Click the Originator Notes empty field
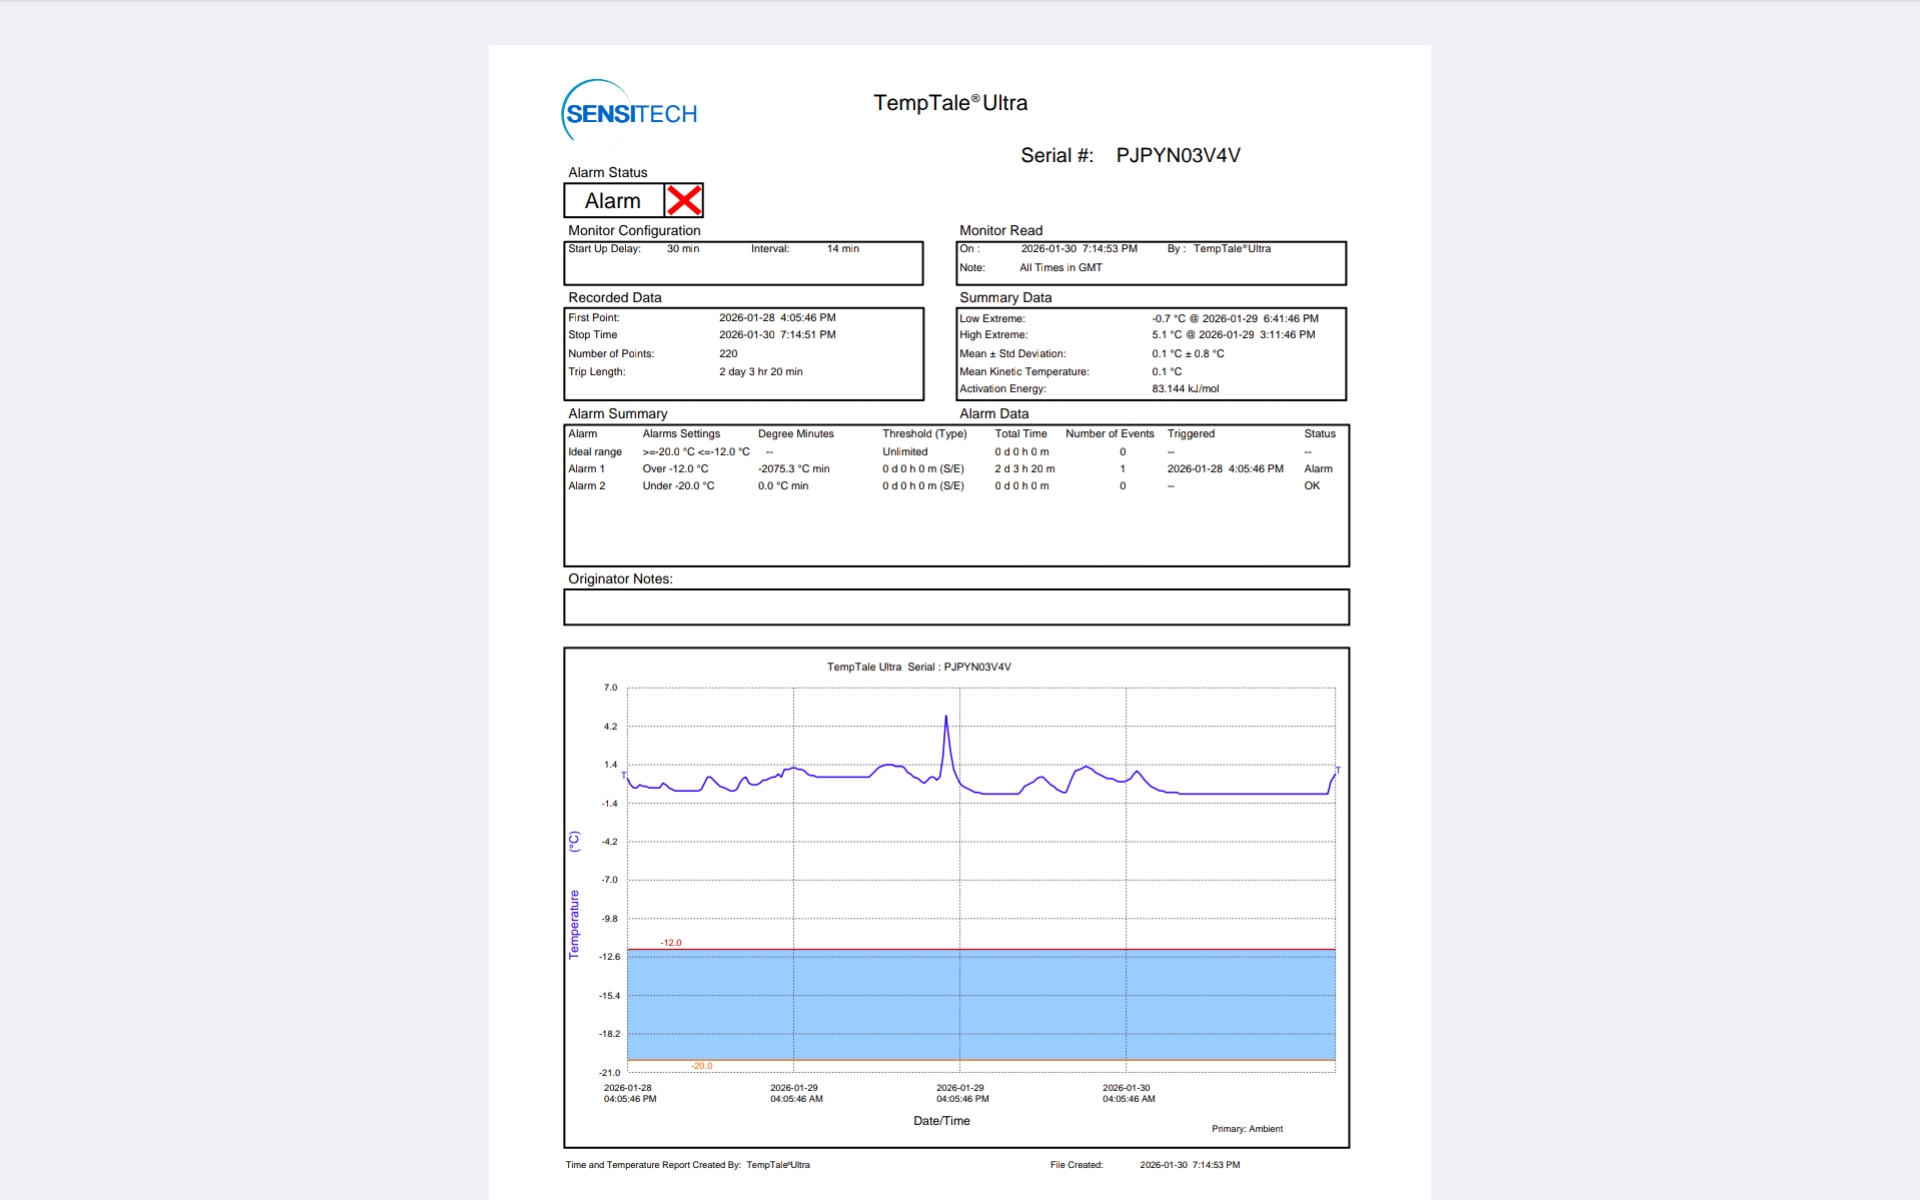 point(955,607)
